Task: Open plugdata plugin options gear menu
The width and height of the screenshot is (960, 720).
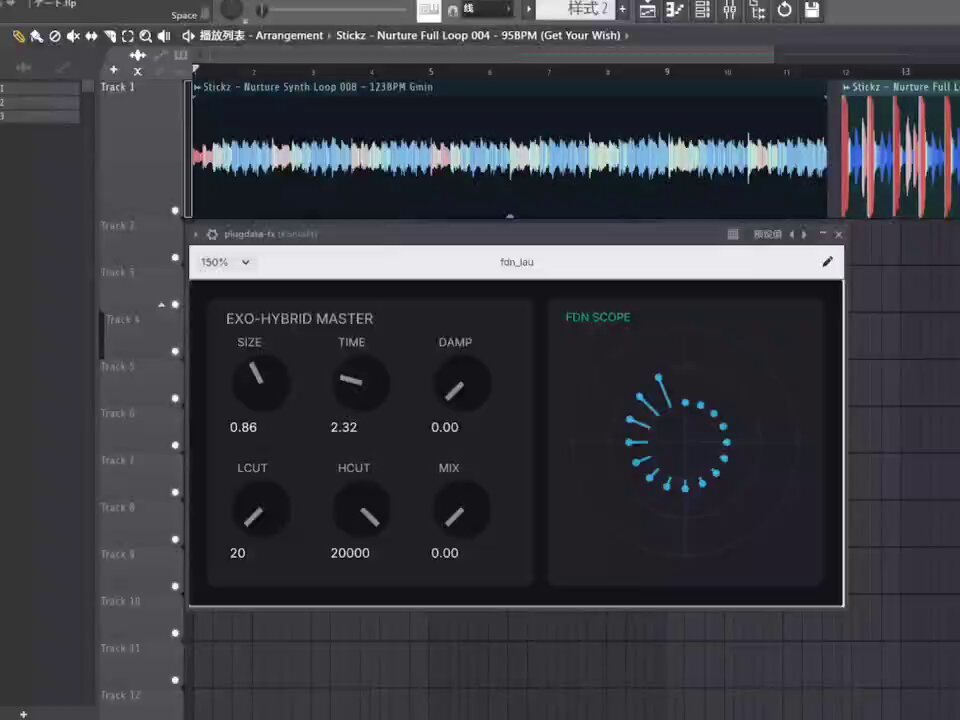Action: click(212, 234)
